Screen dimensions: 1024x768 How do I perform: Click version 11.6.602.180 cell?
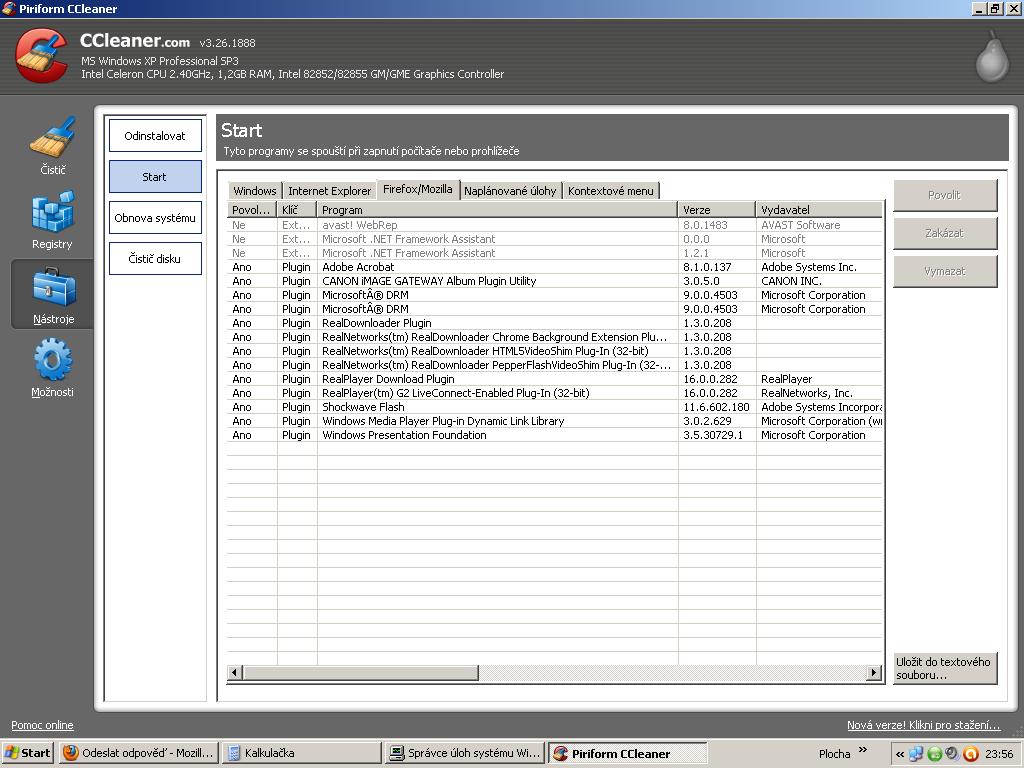(x=716, y=407)
